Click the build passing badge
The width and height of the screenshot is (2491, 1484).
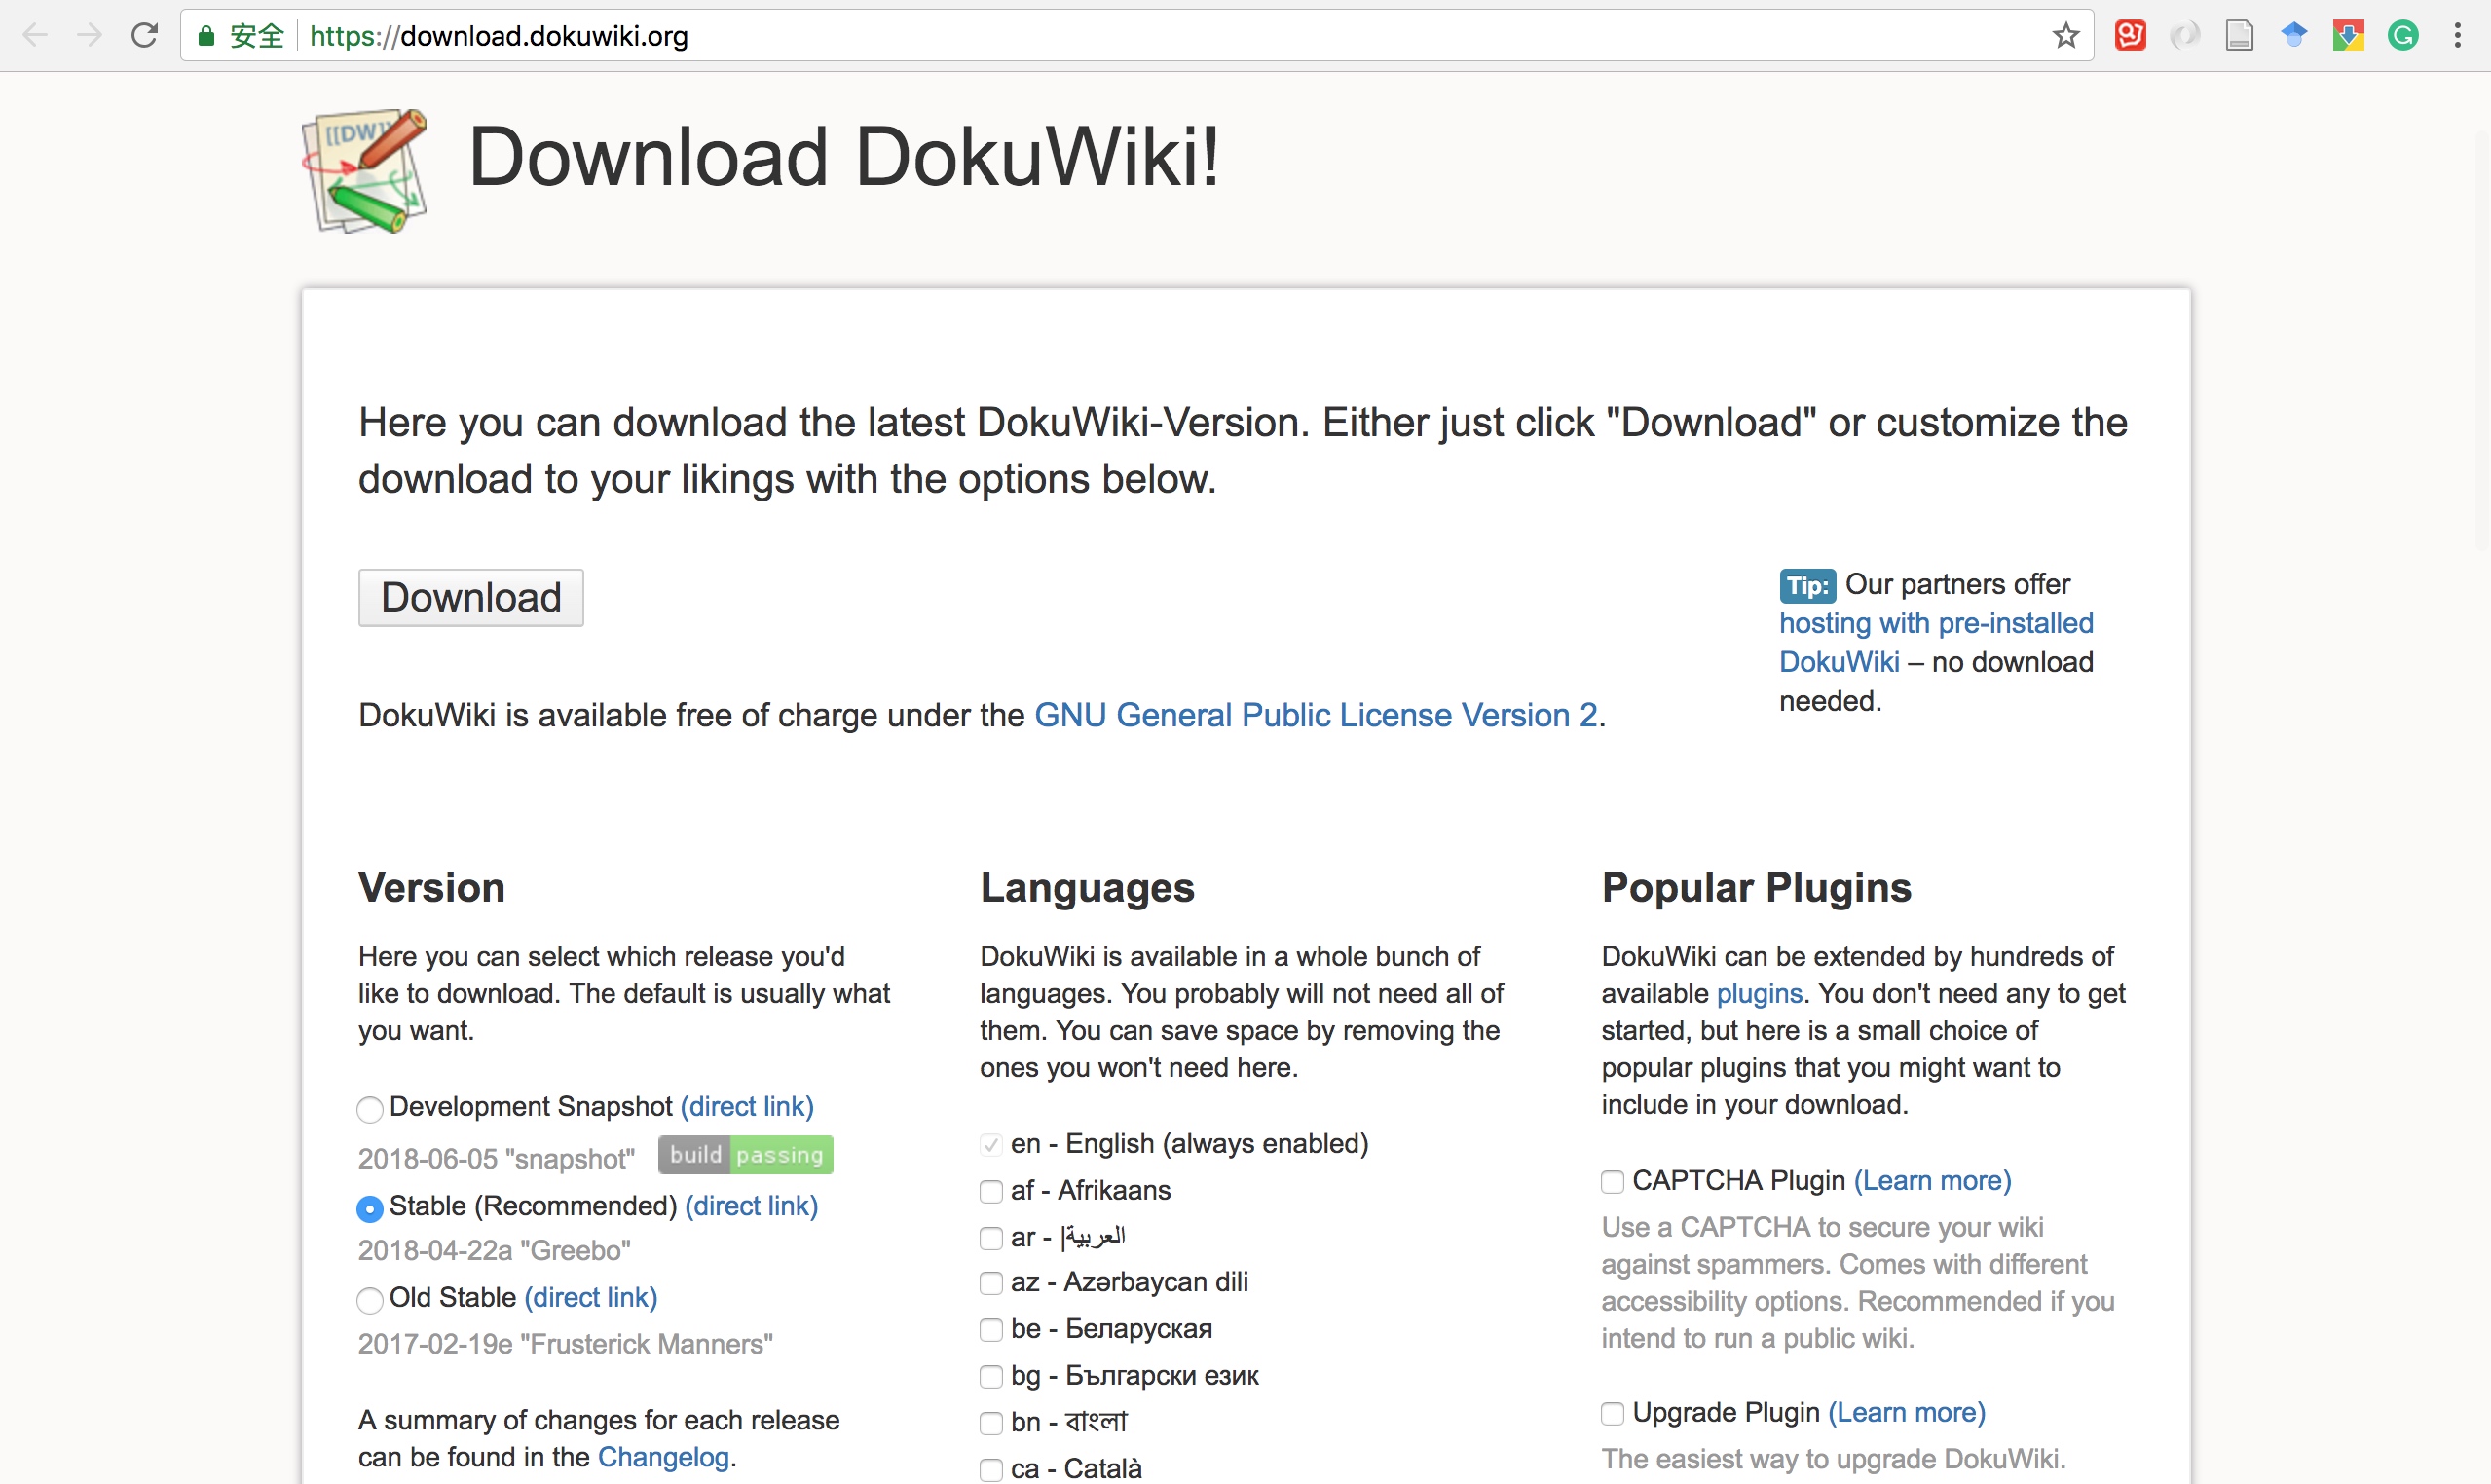click(x=745, y=1155)
